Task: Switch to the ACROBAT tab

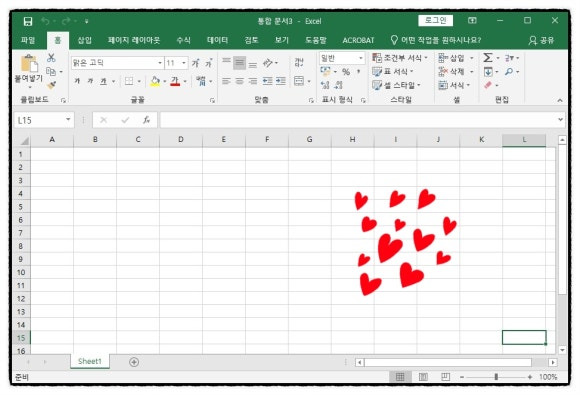Action: (358, 40)
